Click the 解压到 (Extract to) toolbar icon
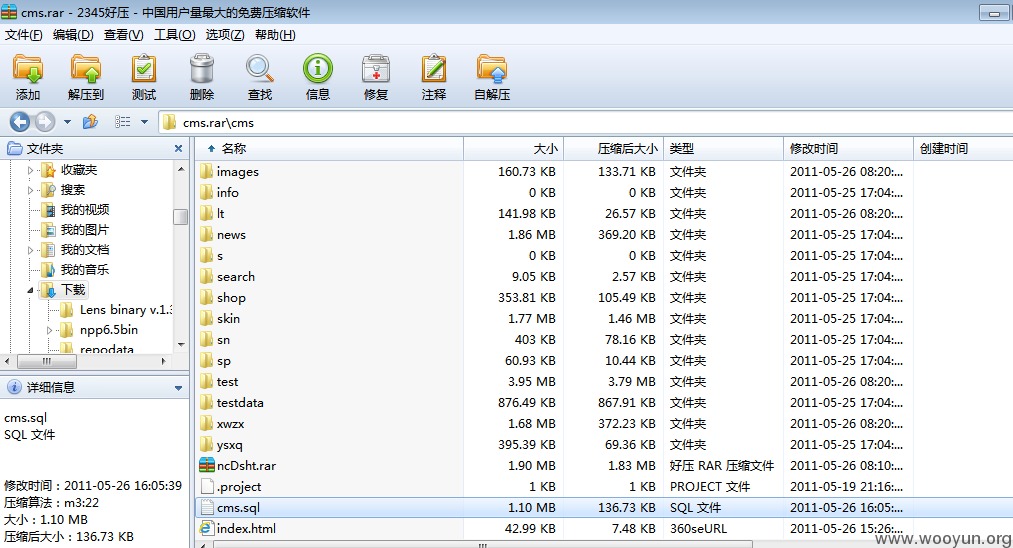The height and width of the screenshot is (548, 1013). (86, 69)
